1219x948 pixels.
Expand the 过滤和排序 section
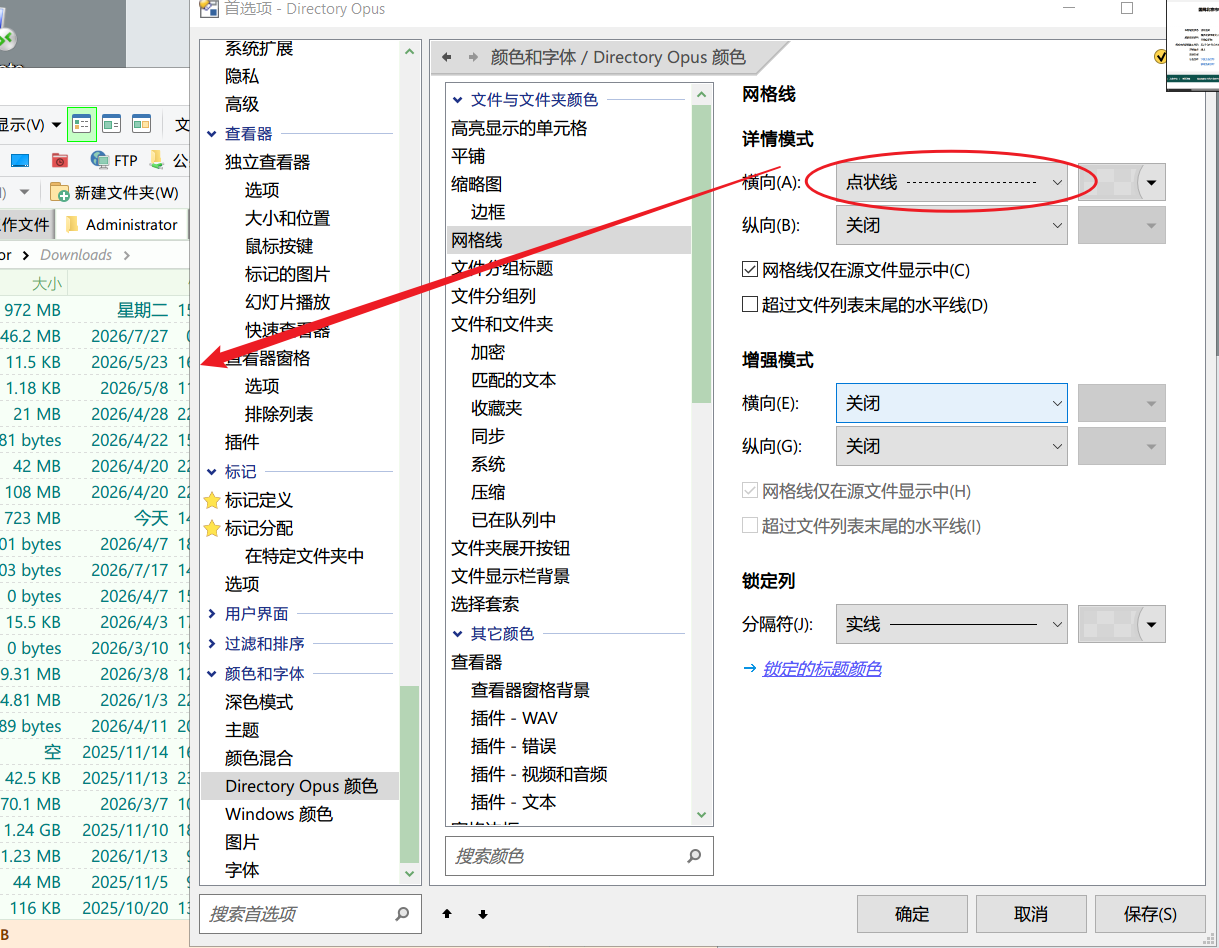(x=212, y=643)
